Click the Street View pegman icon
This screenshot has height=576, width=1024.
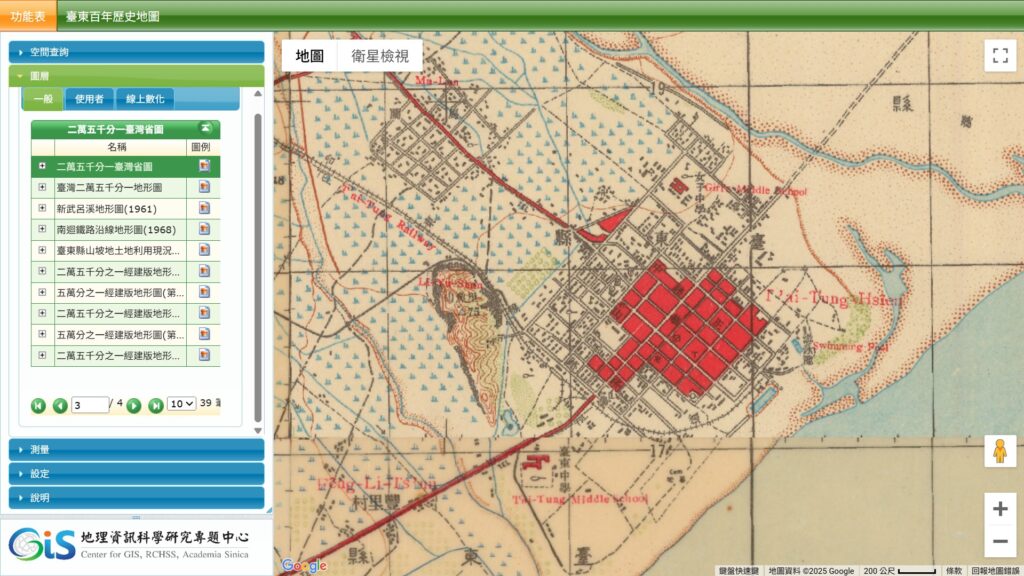coord(999,451)
